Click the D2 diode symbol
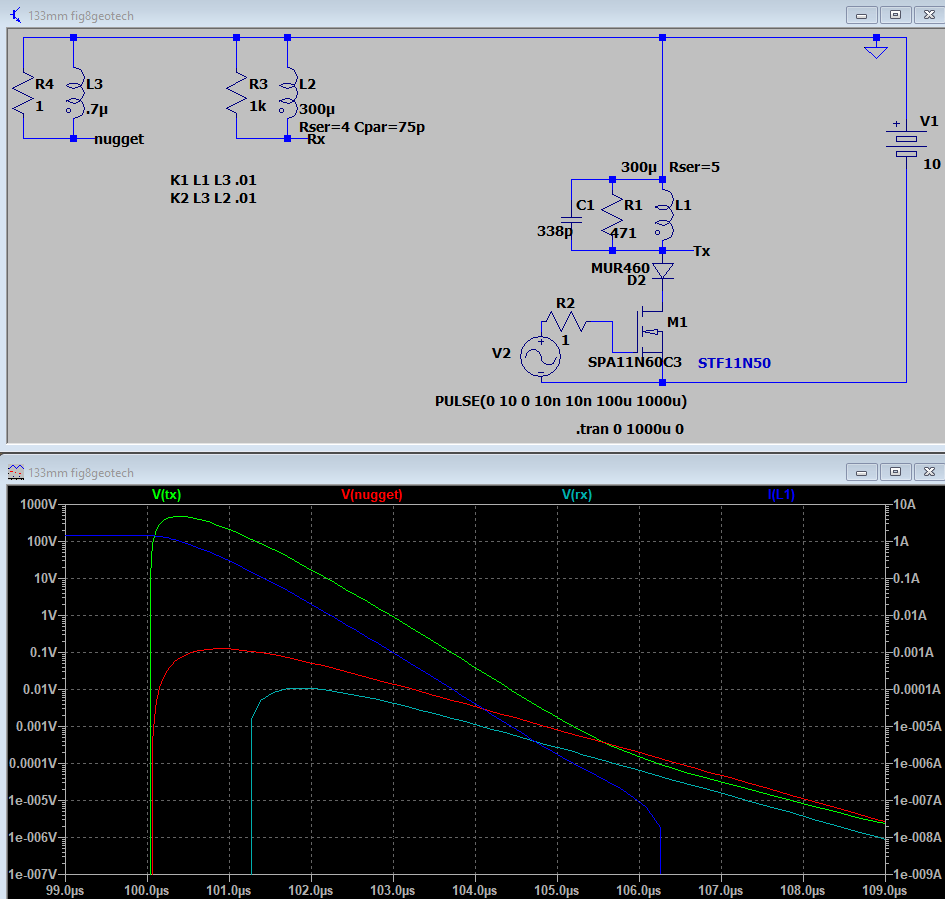This screenshot has width=945, height=899. point(662,270)
